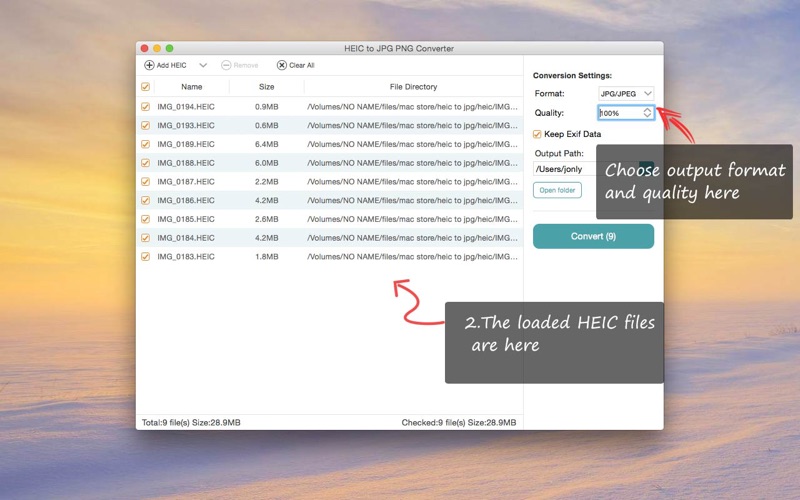Click the Open folder button
Viewport: 800px width, 500px height.
coord(557,190)
